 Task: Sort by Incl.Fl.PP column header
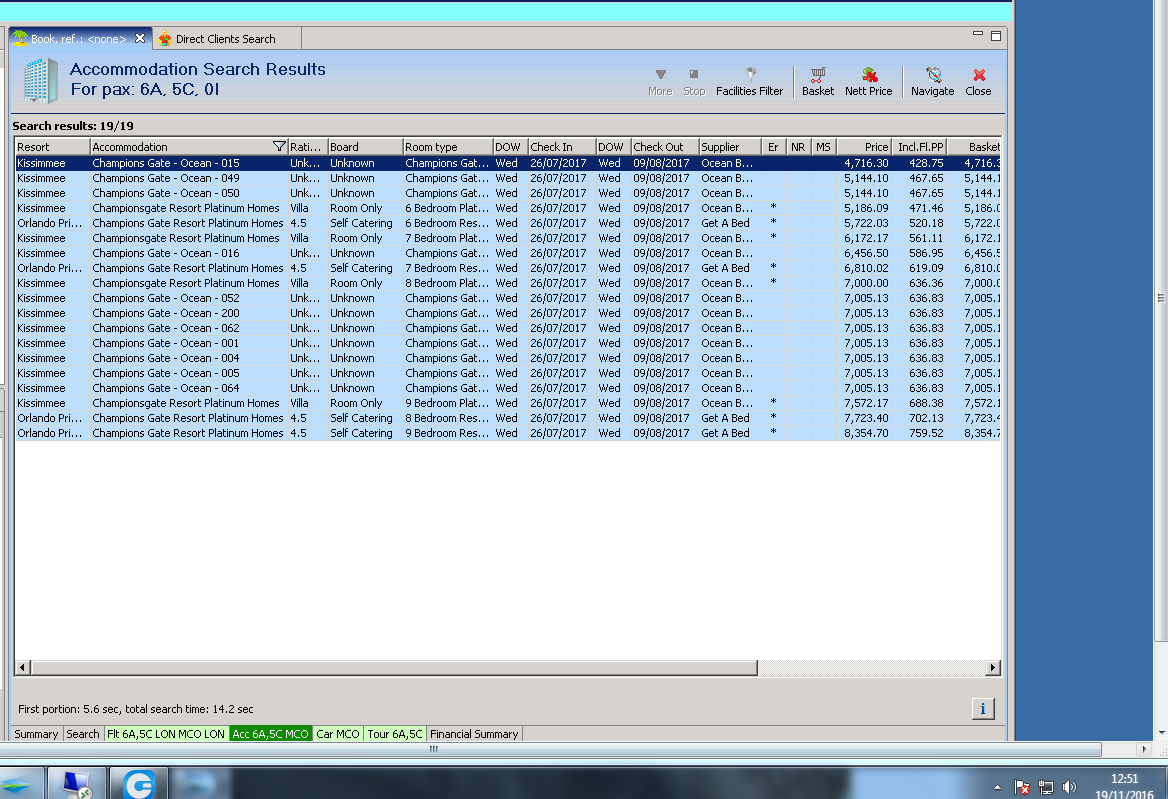pyautogui.click(x=920, y=147)
